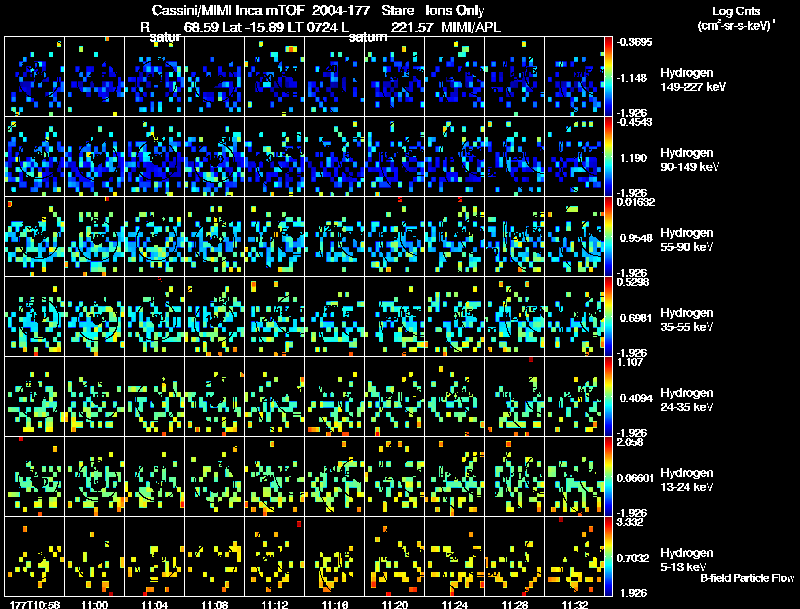Click the Hydrogen 35-55 keV color bar
This screenshot has height=609, width=800.
coord(608,317)
